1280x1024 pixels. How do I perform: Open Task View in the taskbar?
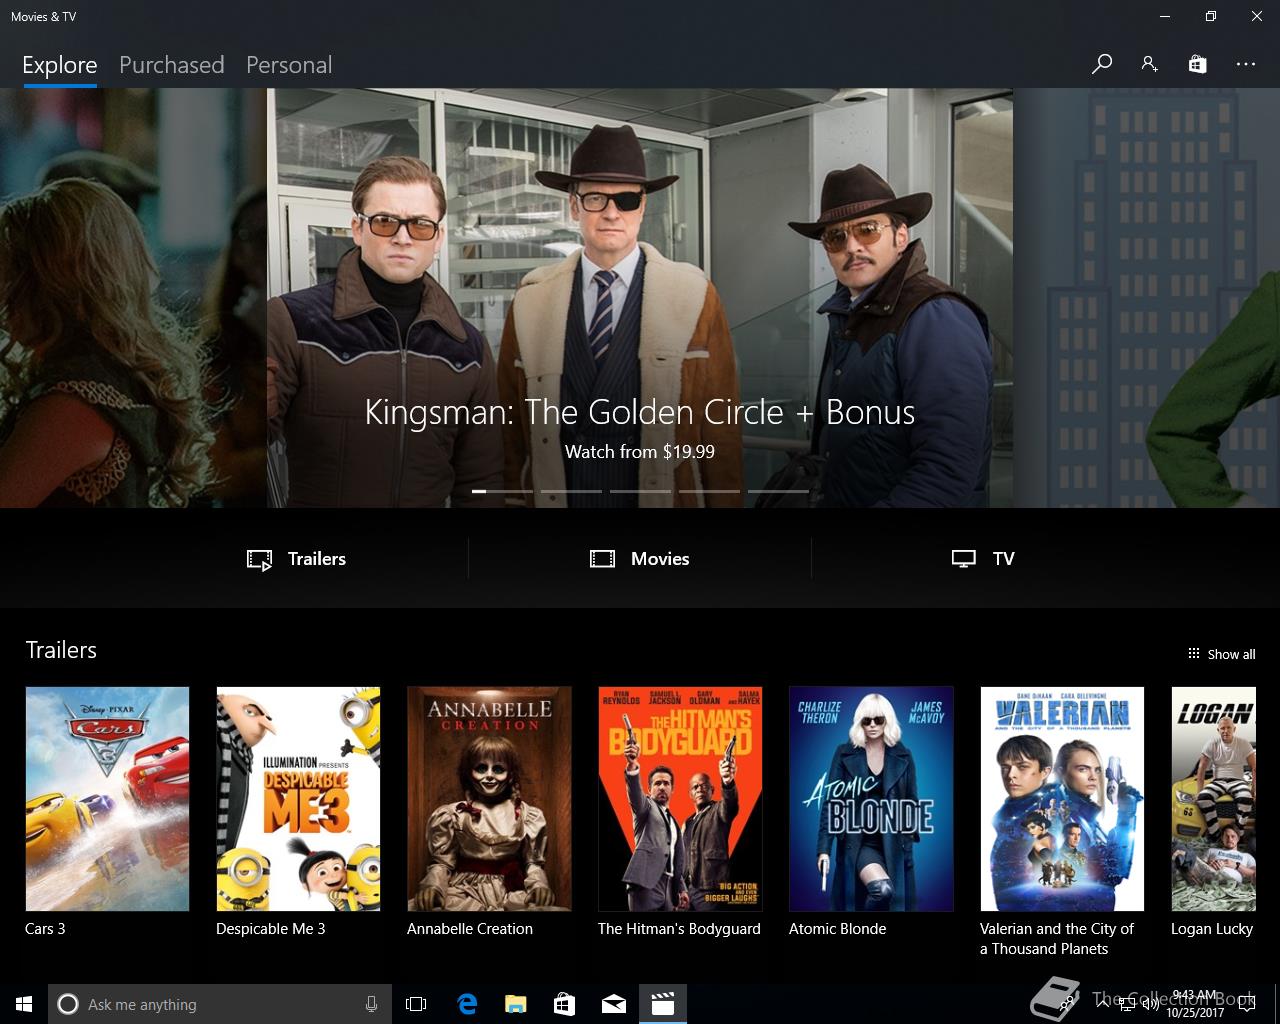[x=416, y=1004]
